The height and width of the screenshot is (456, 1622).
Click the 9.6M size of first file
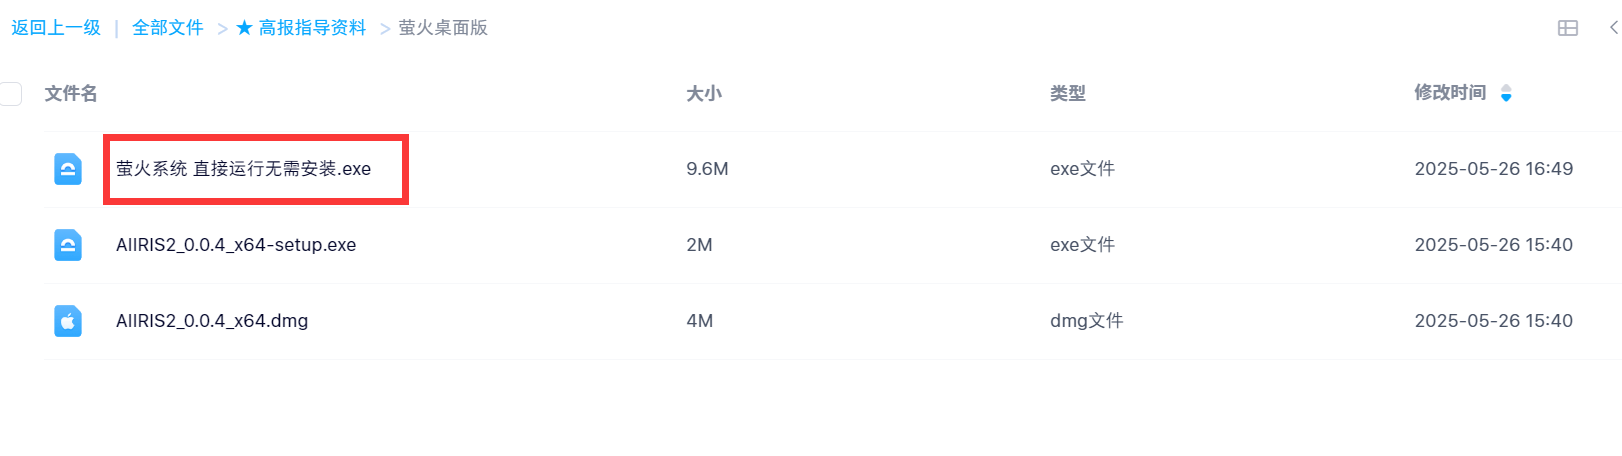point(707,169)
